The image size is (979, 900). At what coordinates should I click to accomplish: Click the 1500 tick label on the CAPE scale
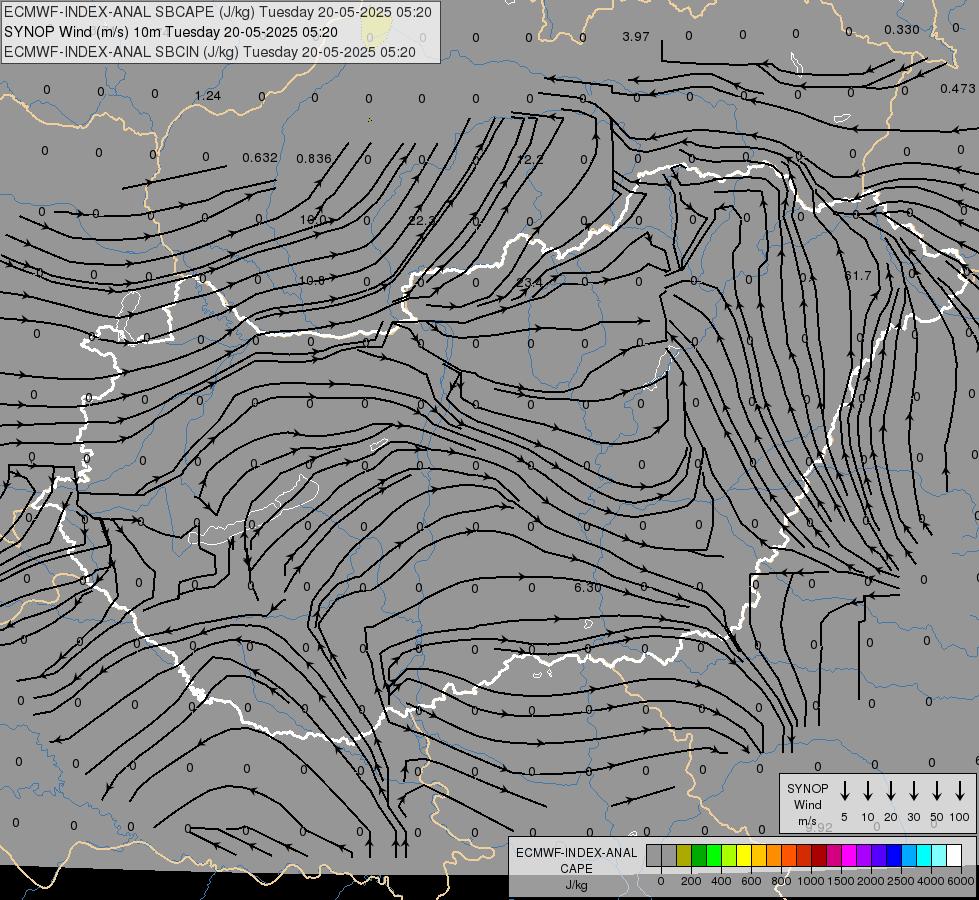(x=841, y=881)
